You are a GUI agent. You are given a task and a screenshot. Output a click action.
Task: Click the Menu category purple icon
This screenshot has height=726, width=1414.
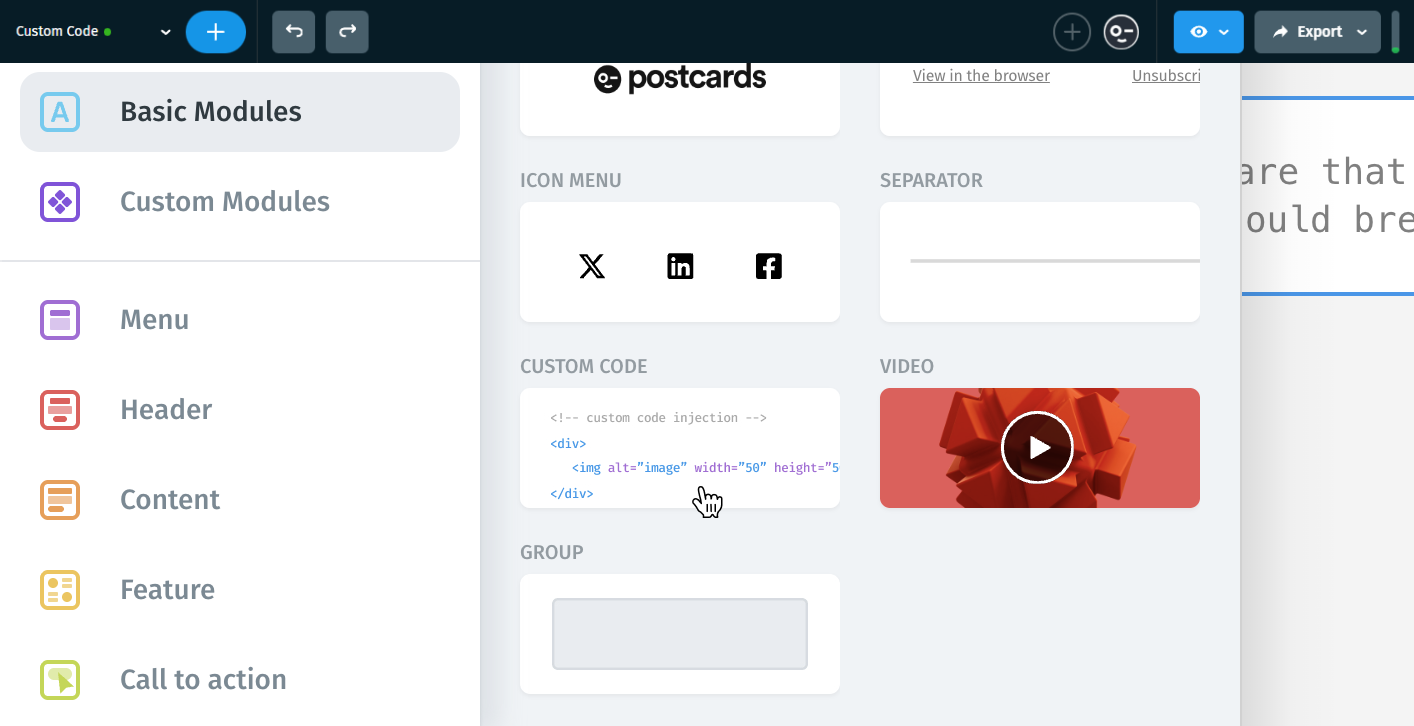[60, 320]
